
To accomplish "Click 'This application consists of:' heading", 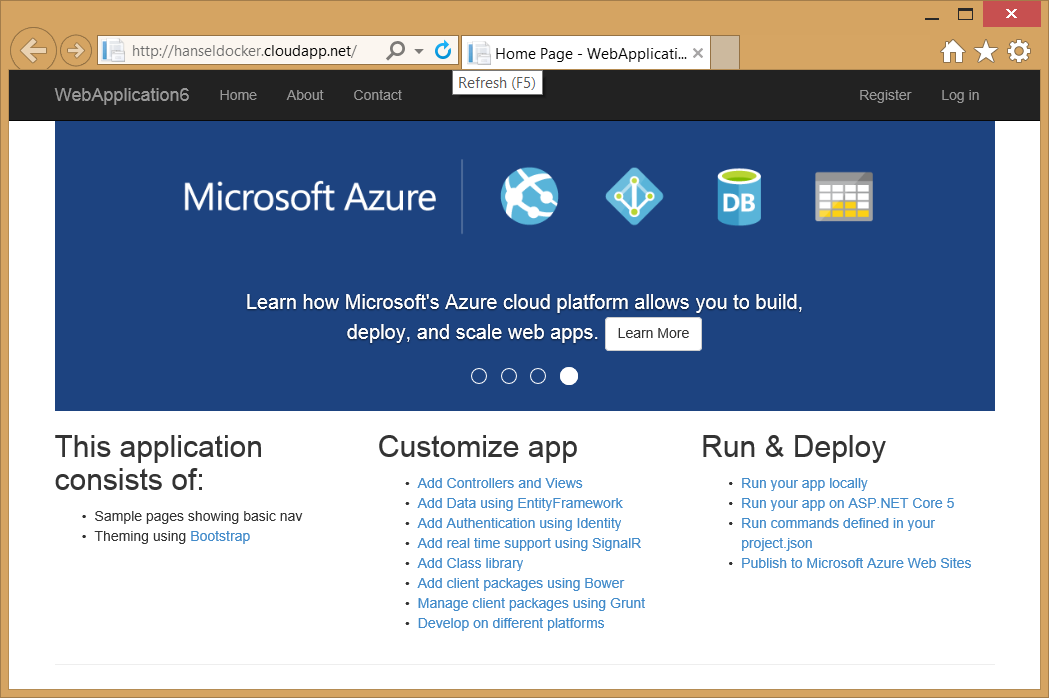I will tap(159, 463).
